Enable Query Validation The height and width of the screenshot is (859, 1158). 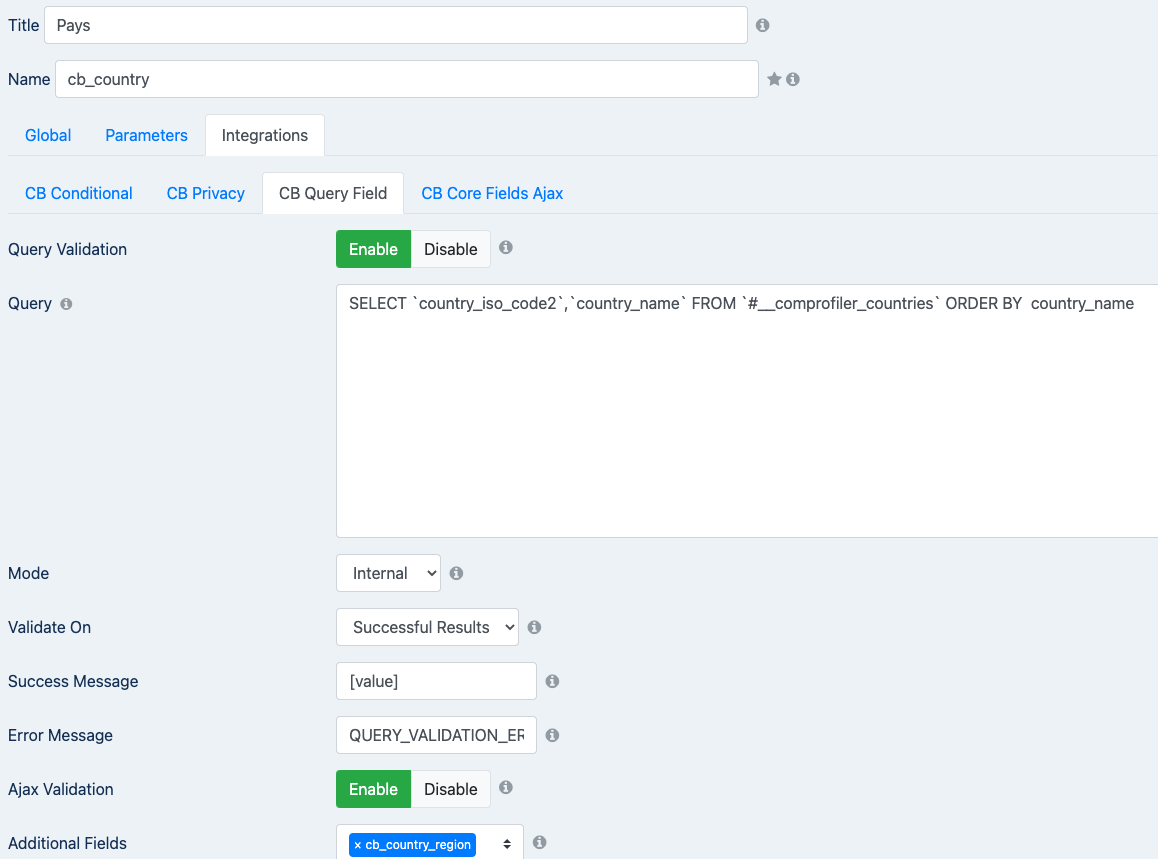(x=374, y=249)
